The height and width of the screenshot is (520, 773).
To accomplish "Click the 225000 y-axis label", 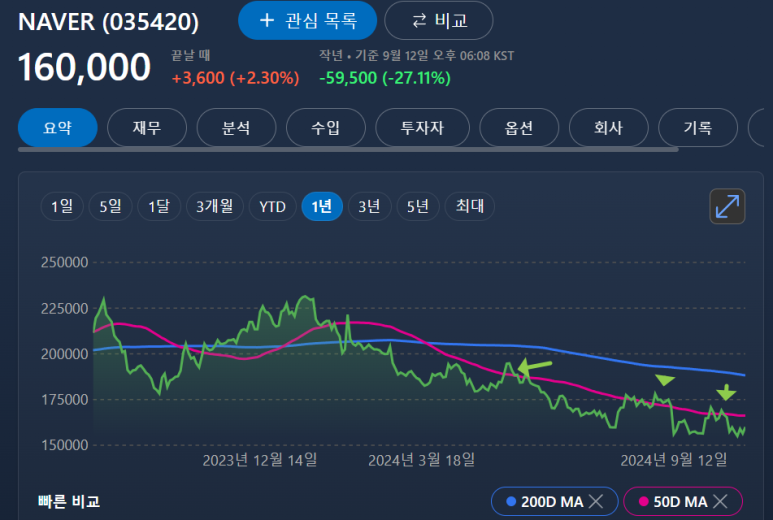I will [x=65, y=309].
